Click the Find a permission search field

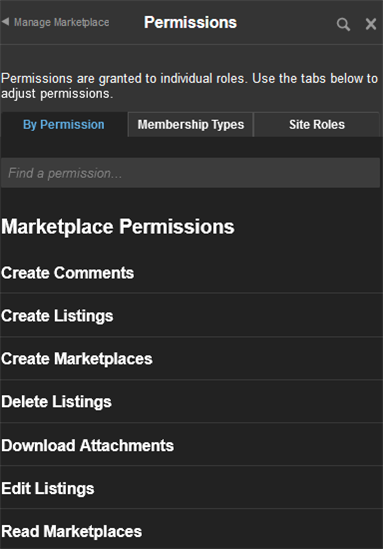(190, 173)
